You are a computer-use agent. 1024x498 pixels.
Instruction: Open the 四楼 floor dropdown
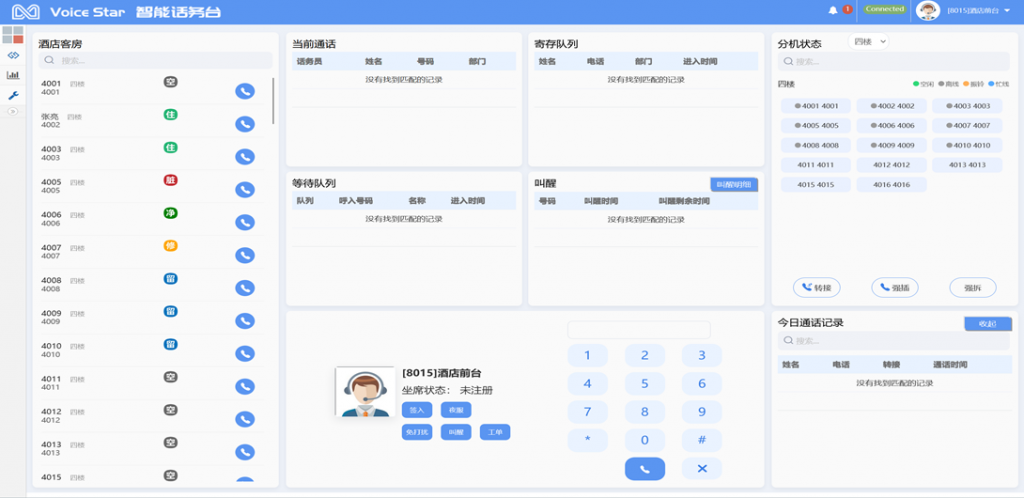point(868,42)
